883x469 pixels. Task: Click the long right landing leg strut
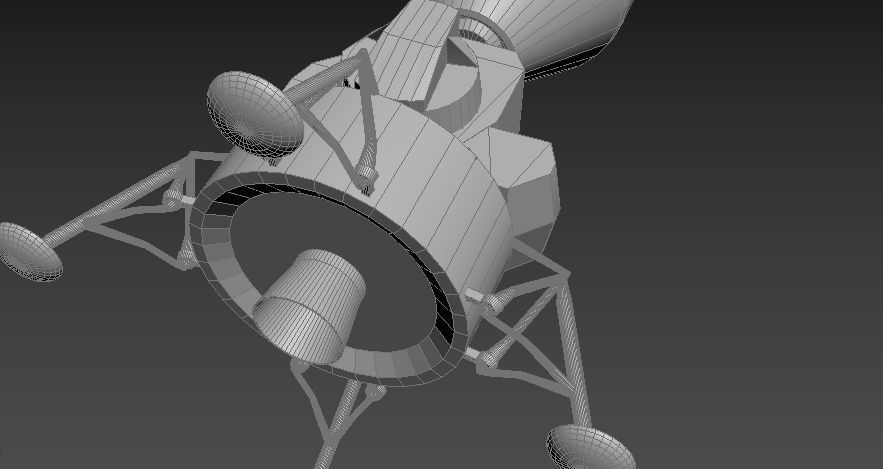point(574,352)
